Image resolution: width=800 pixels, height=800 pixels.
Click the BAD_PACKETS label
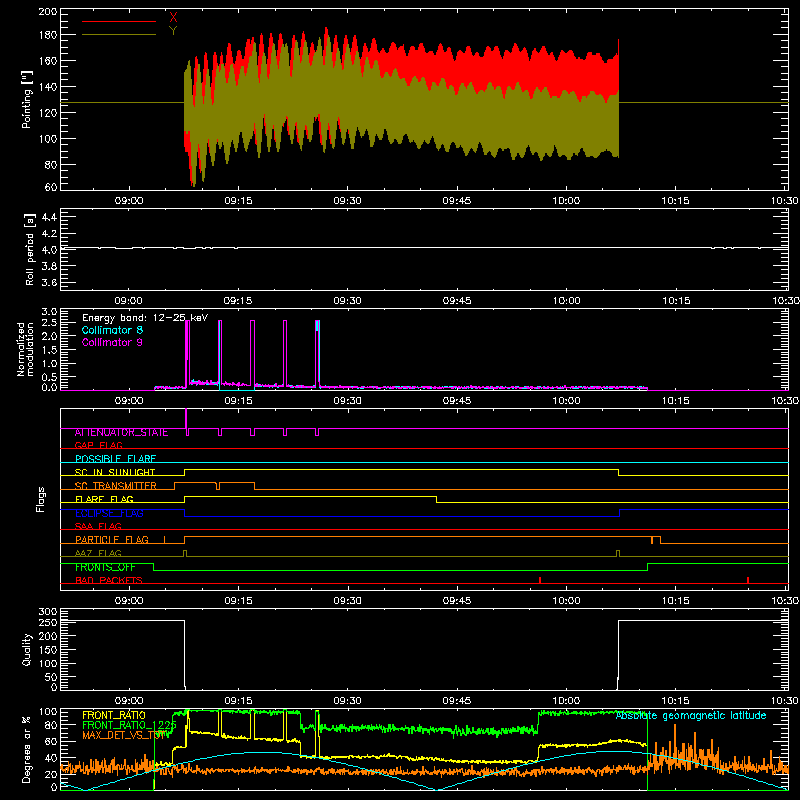(109, 580)
